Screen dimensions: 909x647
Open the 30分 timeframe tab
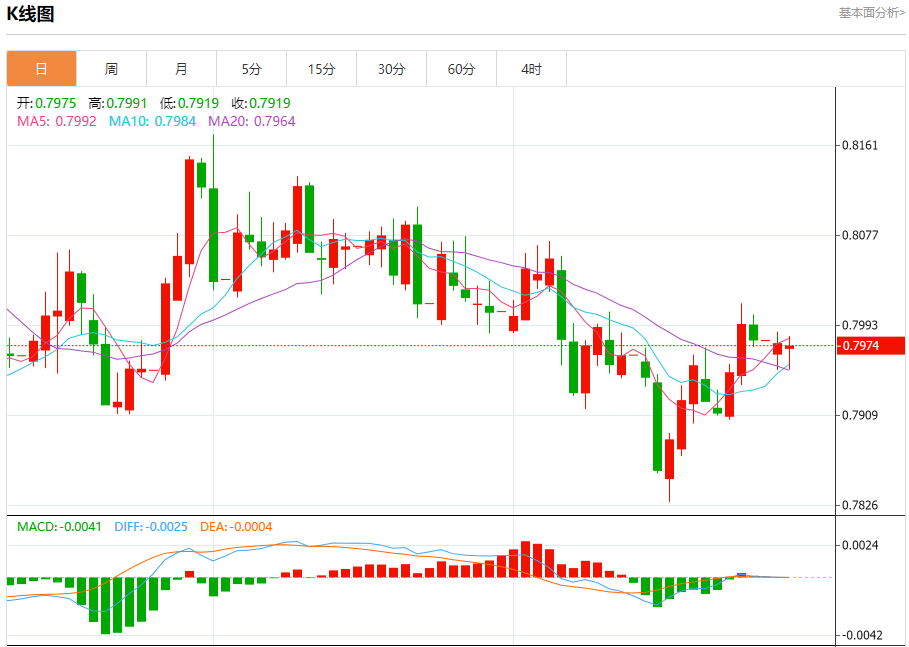pos(392,69)
